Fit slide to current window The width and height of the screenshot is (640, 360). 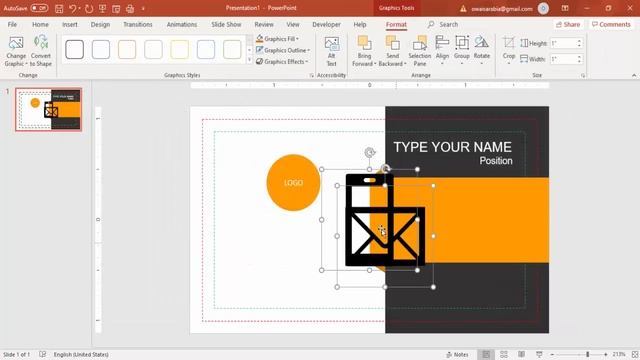(635, 354)
